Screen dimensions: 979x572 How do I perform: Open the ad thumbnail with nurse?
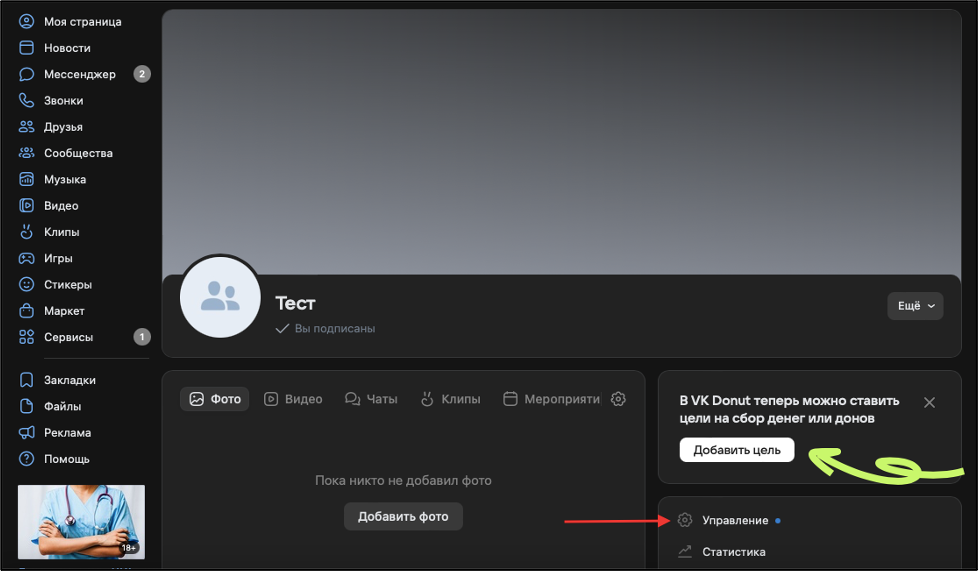(x=81, y=522)
